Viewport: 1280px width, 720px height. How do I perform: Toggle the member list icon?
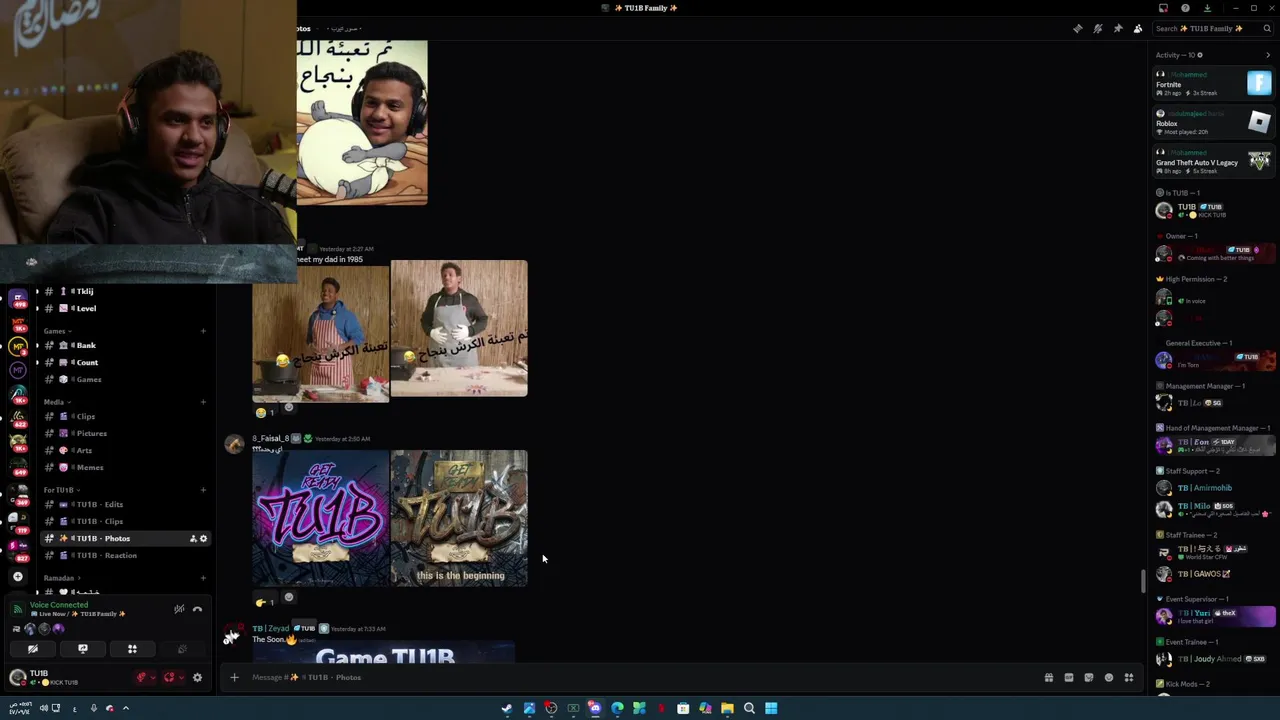(1138, 29)
